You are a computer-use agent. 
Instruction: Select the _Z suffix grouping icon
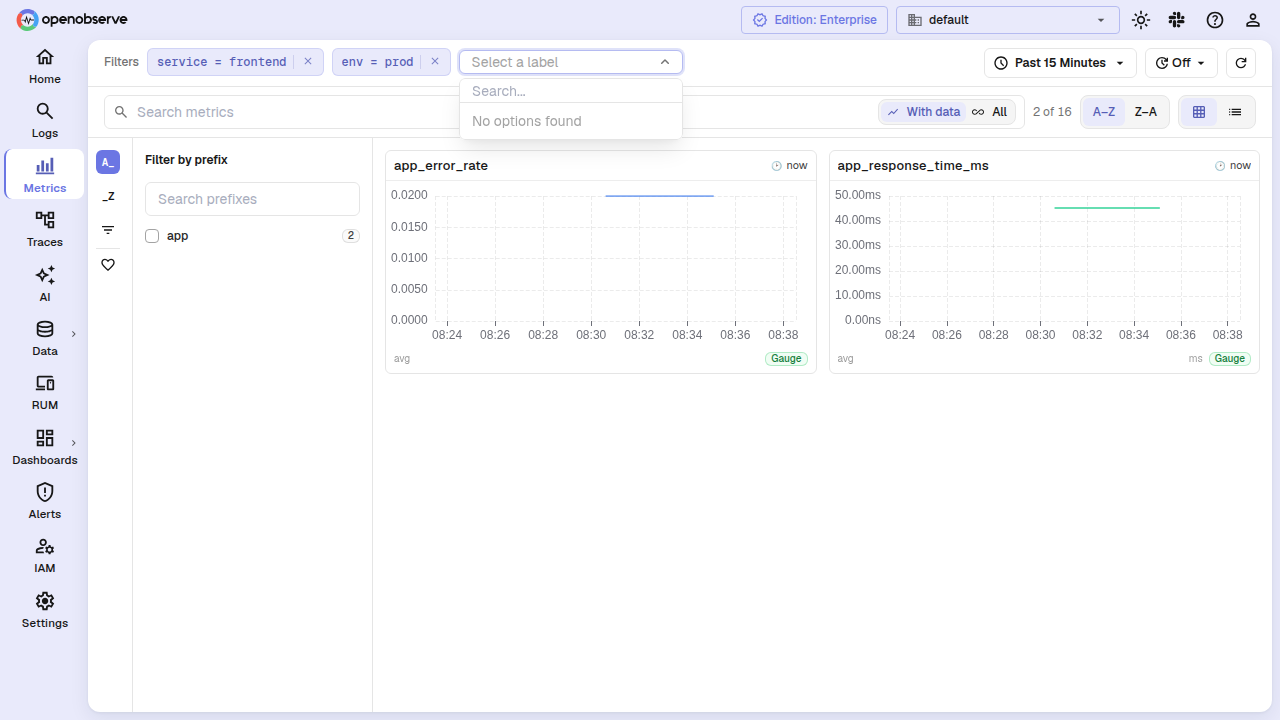[108, 196]
